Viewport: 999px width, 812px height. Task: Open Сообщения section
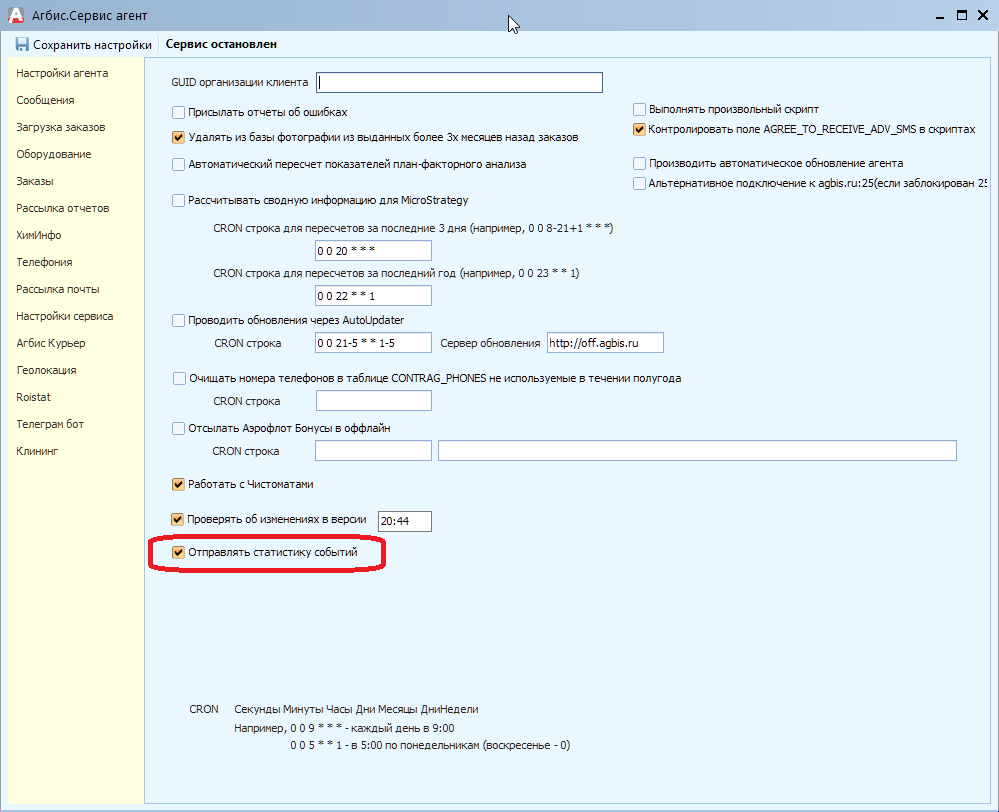45,100
